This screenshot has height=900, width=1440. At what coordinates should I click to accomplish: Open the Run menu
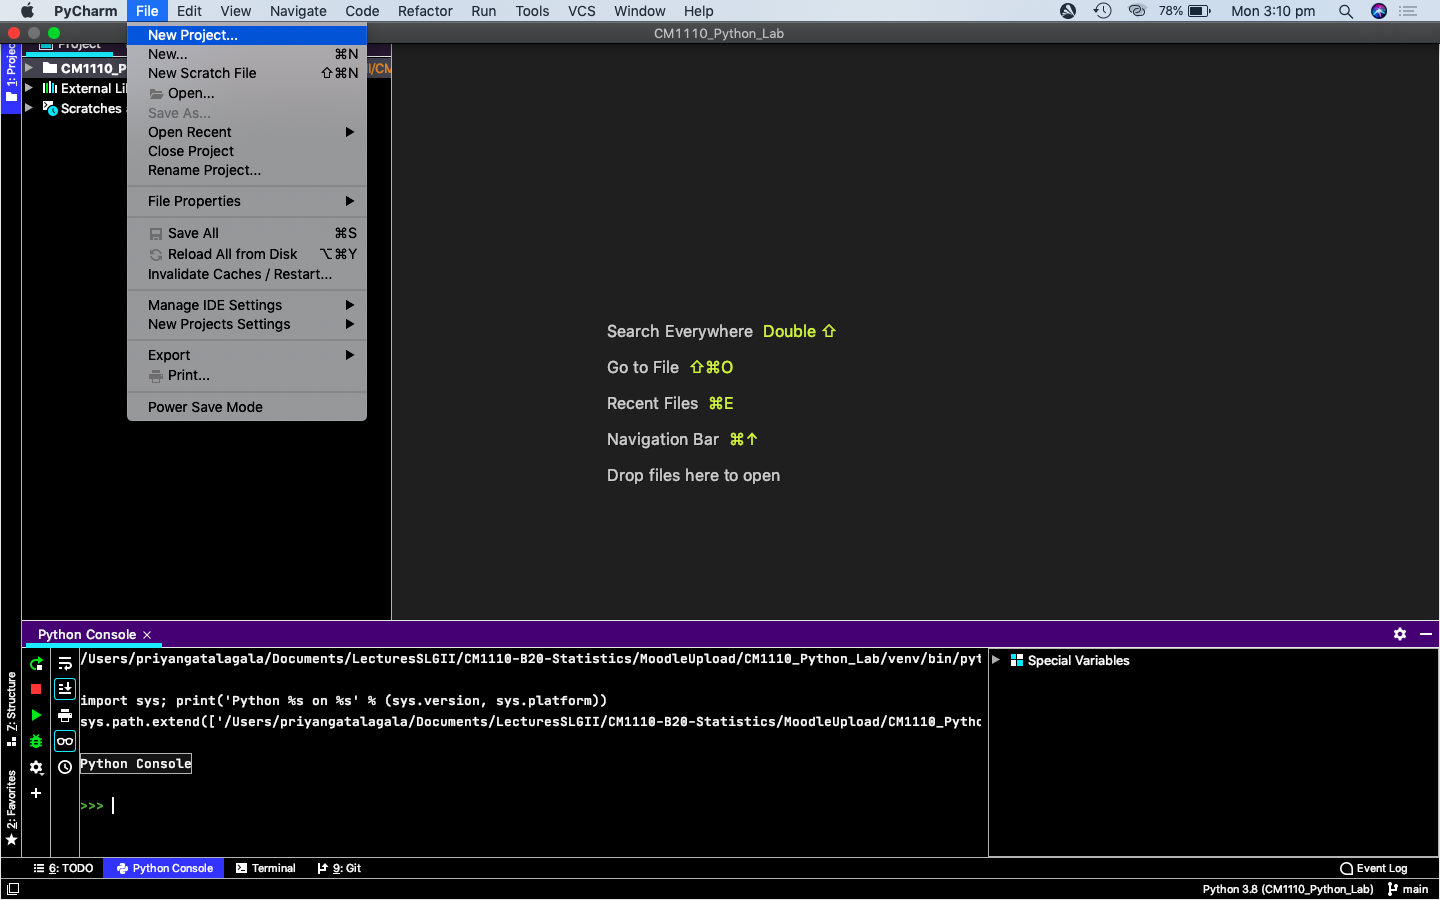(x=483, y=11)
